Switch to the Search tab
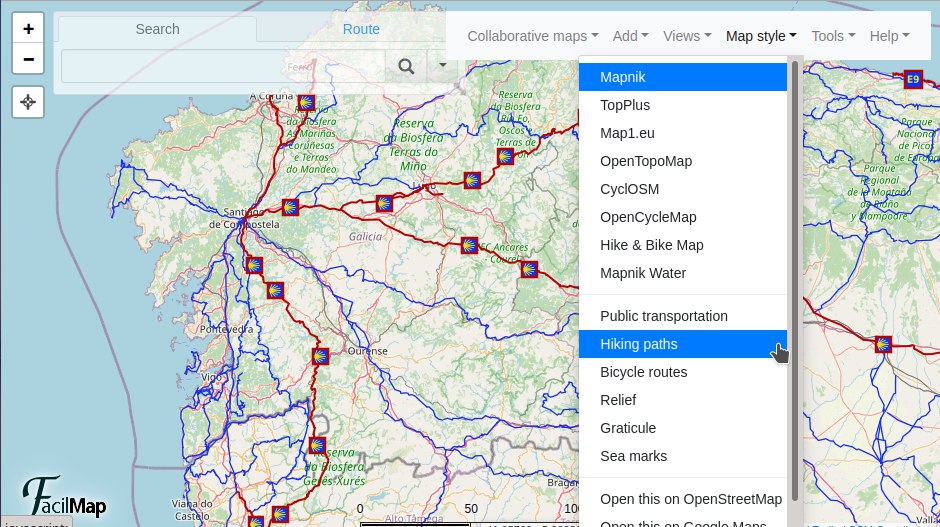 tap(157, 29)
